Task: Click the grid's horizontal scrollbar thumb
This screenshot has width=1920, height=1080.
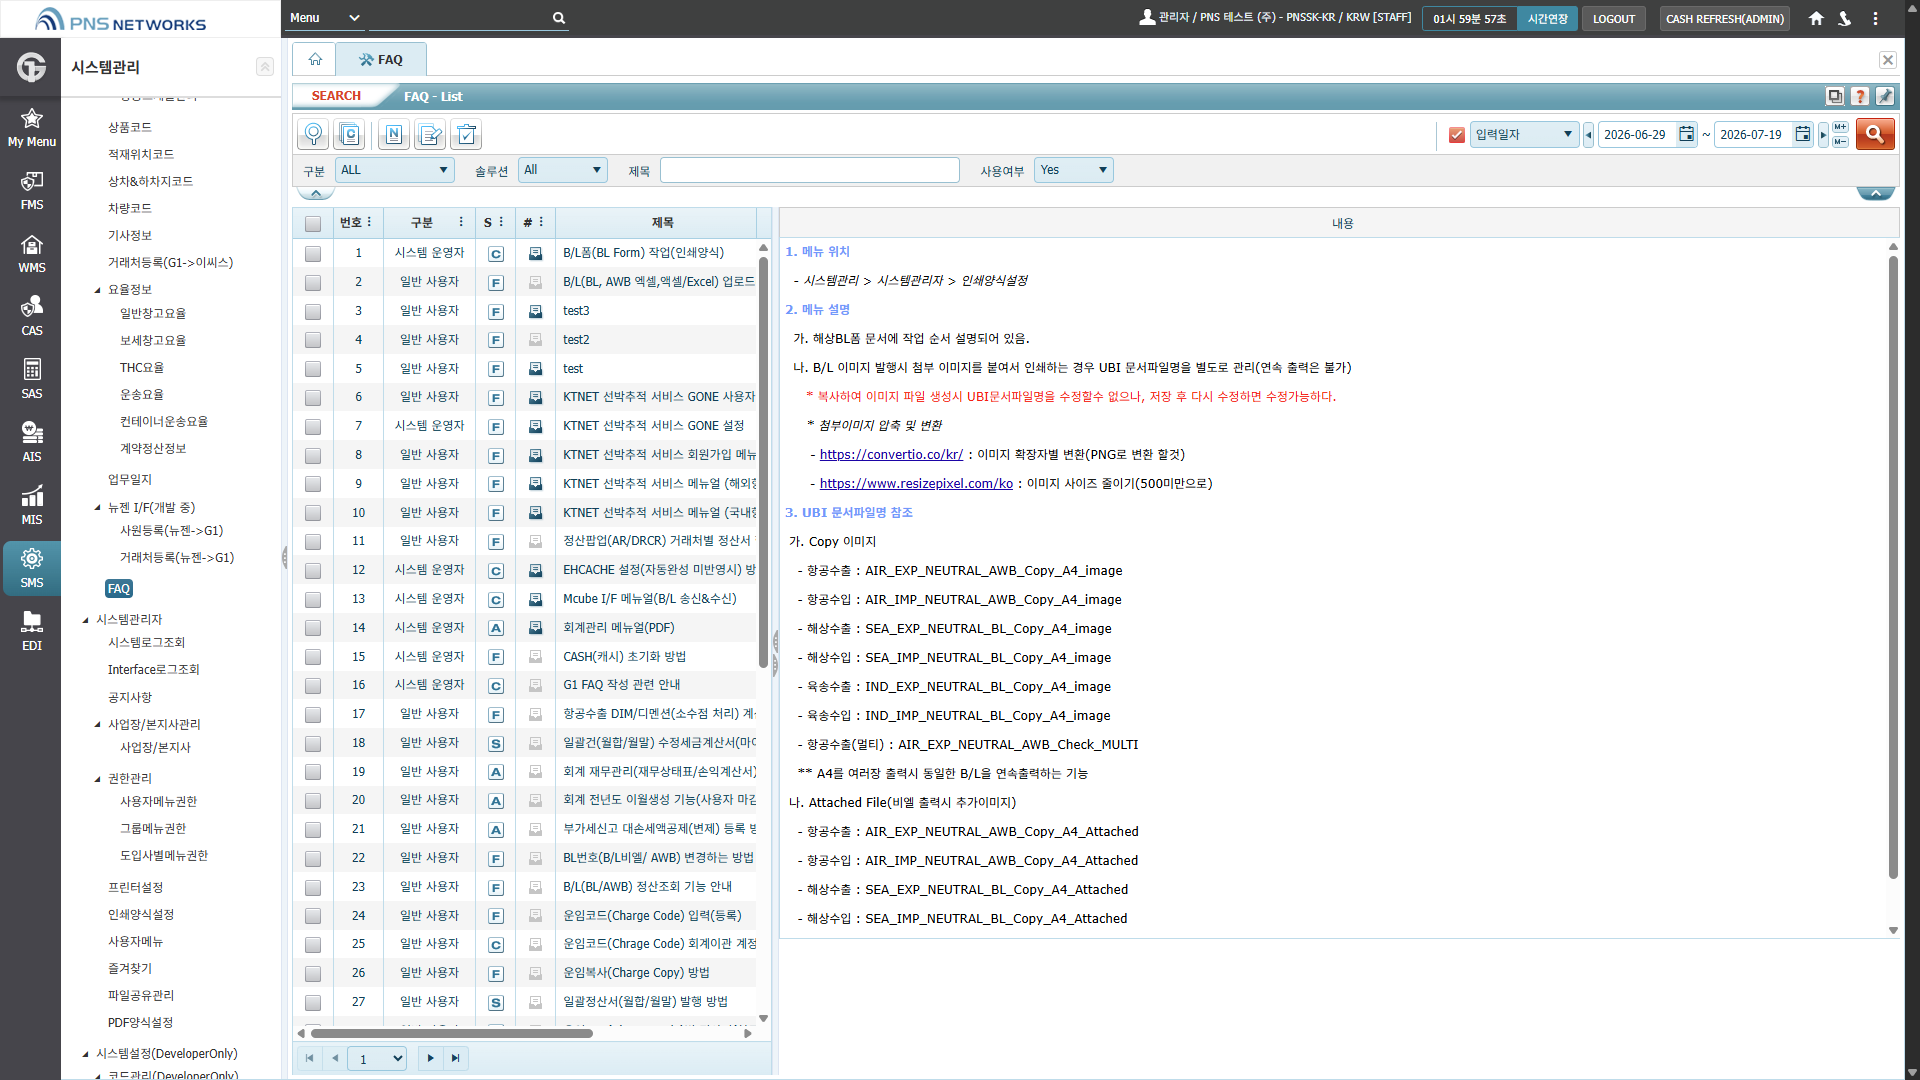Action: (x=451, y=1033)
